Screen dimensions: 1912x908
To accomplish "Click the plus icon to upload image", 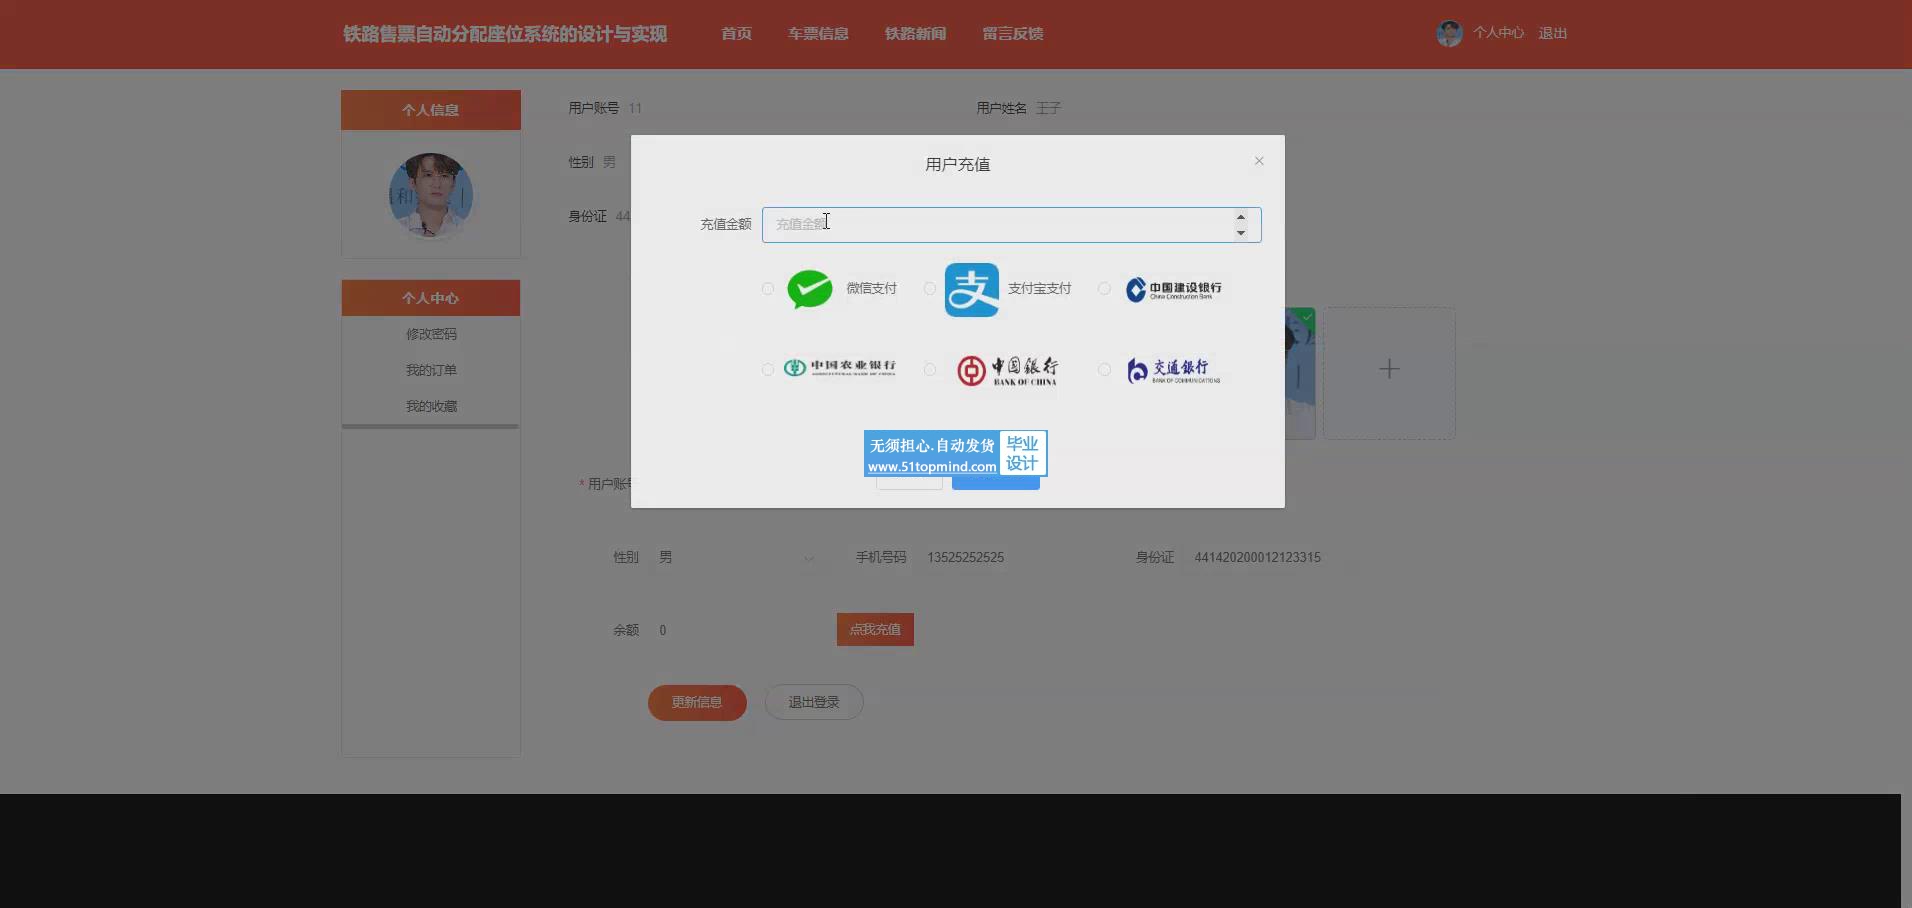I will pyautogui.click(x=1389, y=369).
